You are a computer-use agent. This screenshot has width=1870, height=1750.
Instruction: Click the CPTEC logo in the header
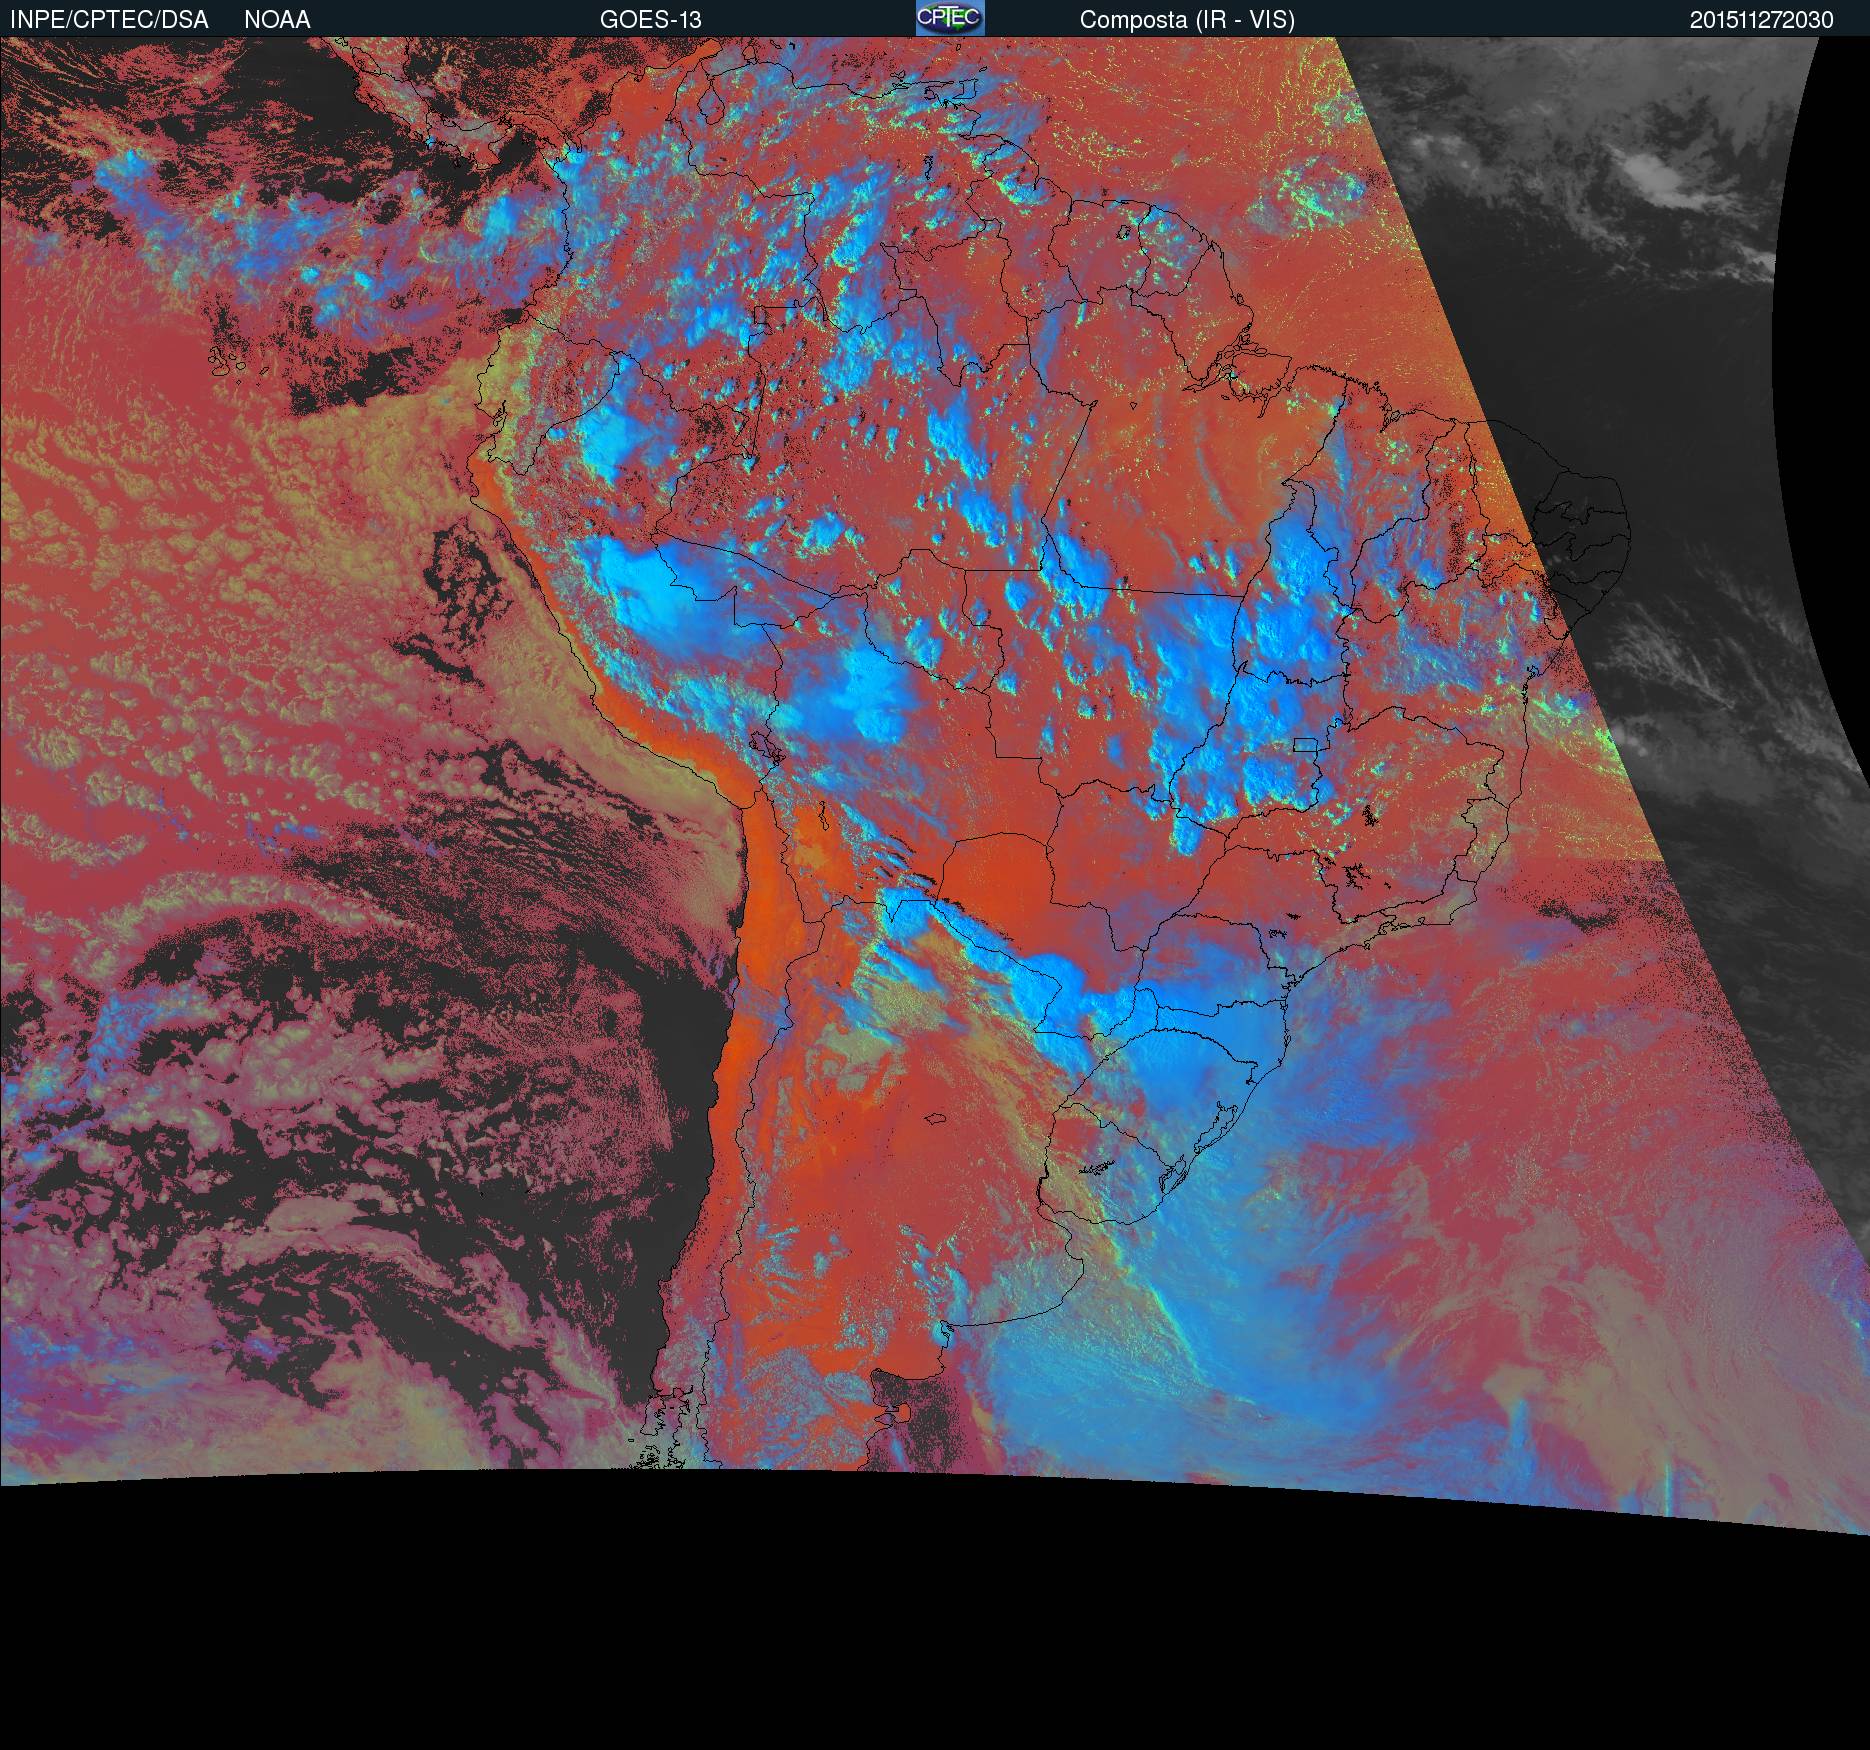point(949,18)
